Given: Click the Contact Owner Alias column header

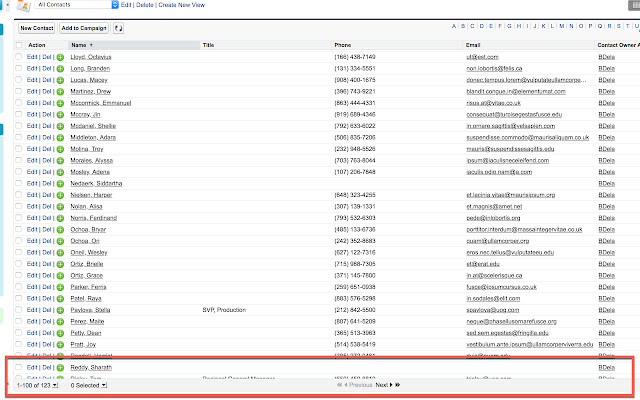Looking at the screenshot, I should click(618, 45).
